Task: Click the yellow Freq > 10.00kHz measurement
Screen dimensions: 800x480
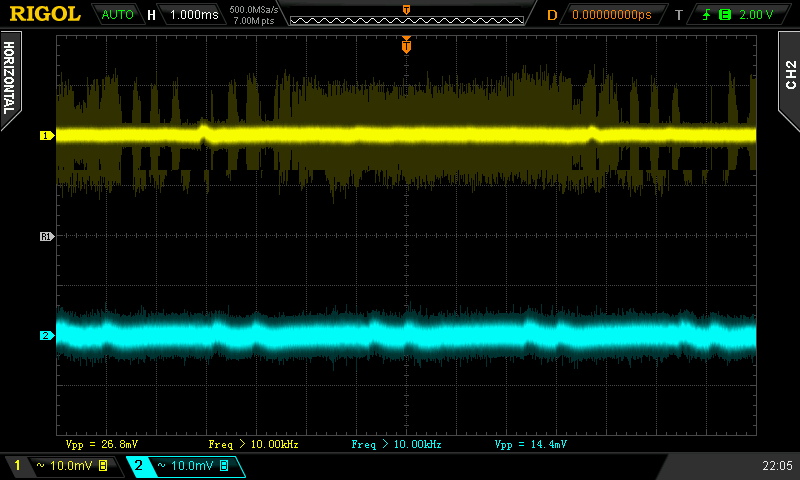Action: (253, 444)
